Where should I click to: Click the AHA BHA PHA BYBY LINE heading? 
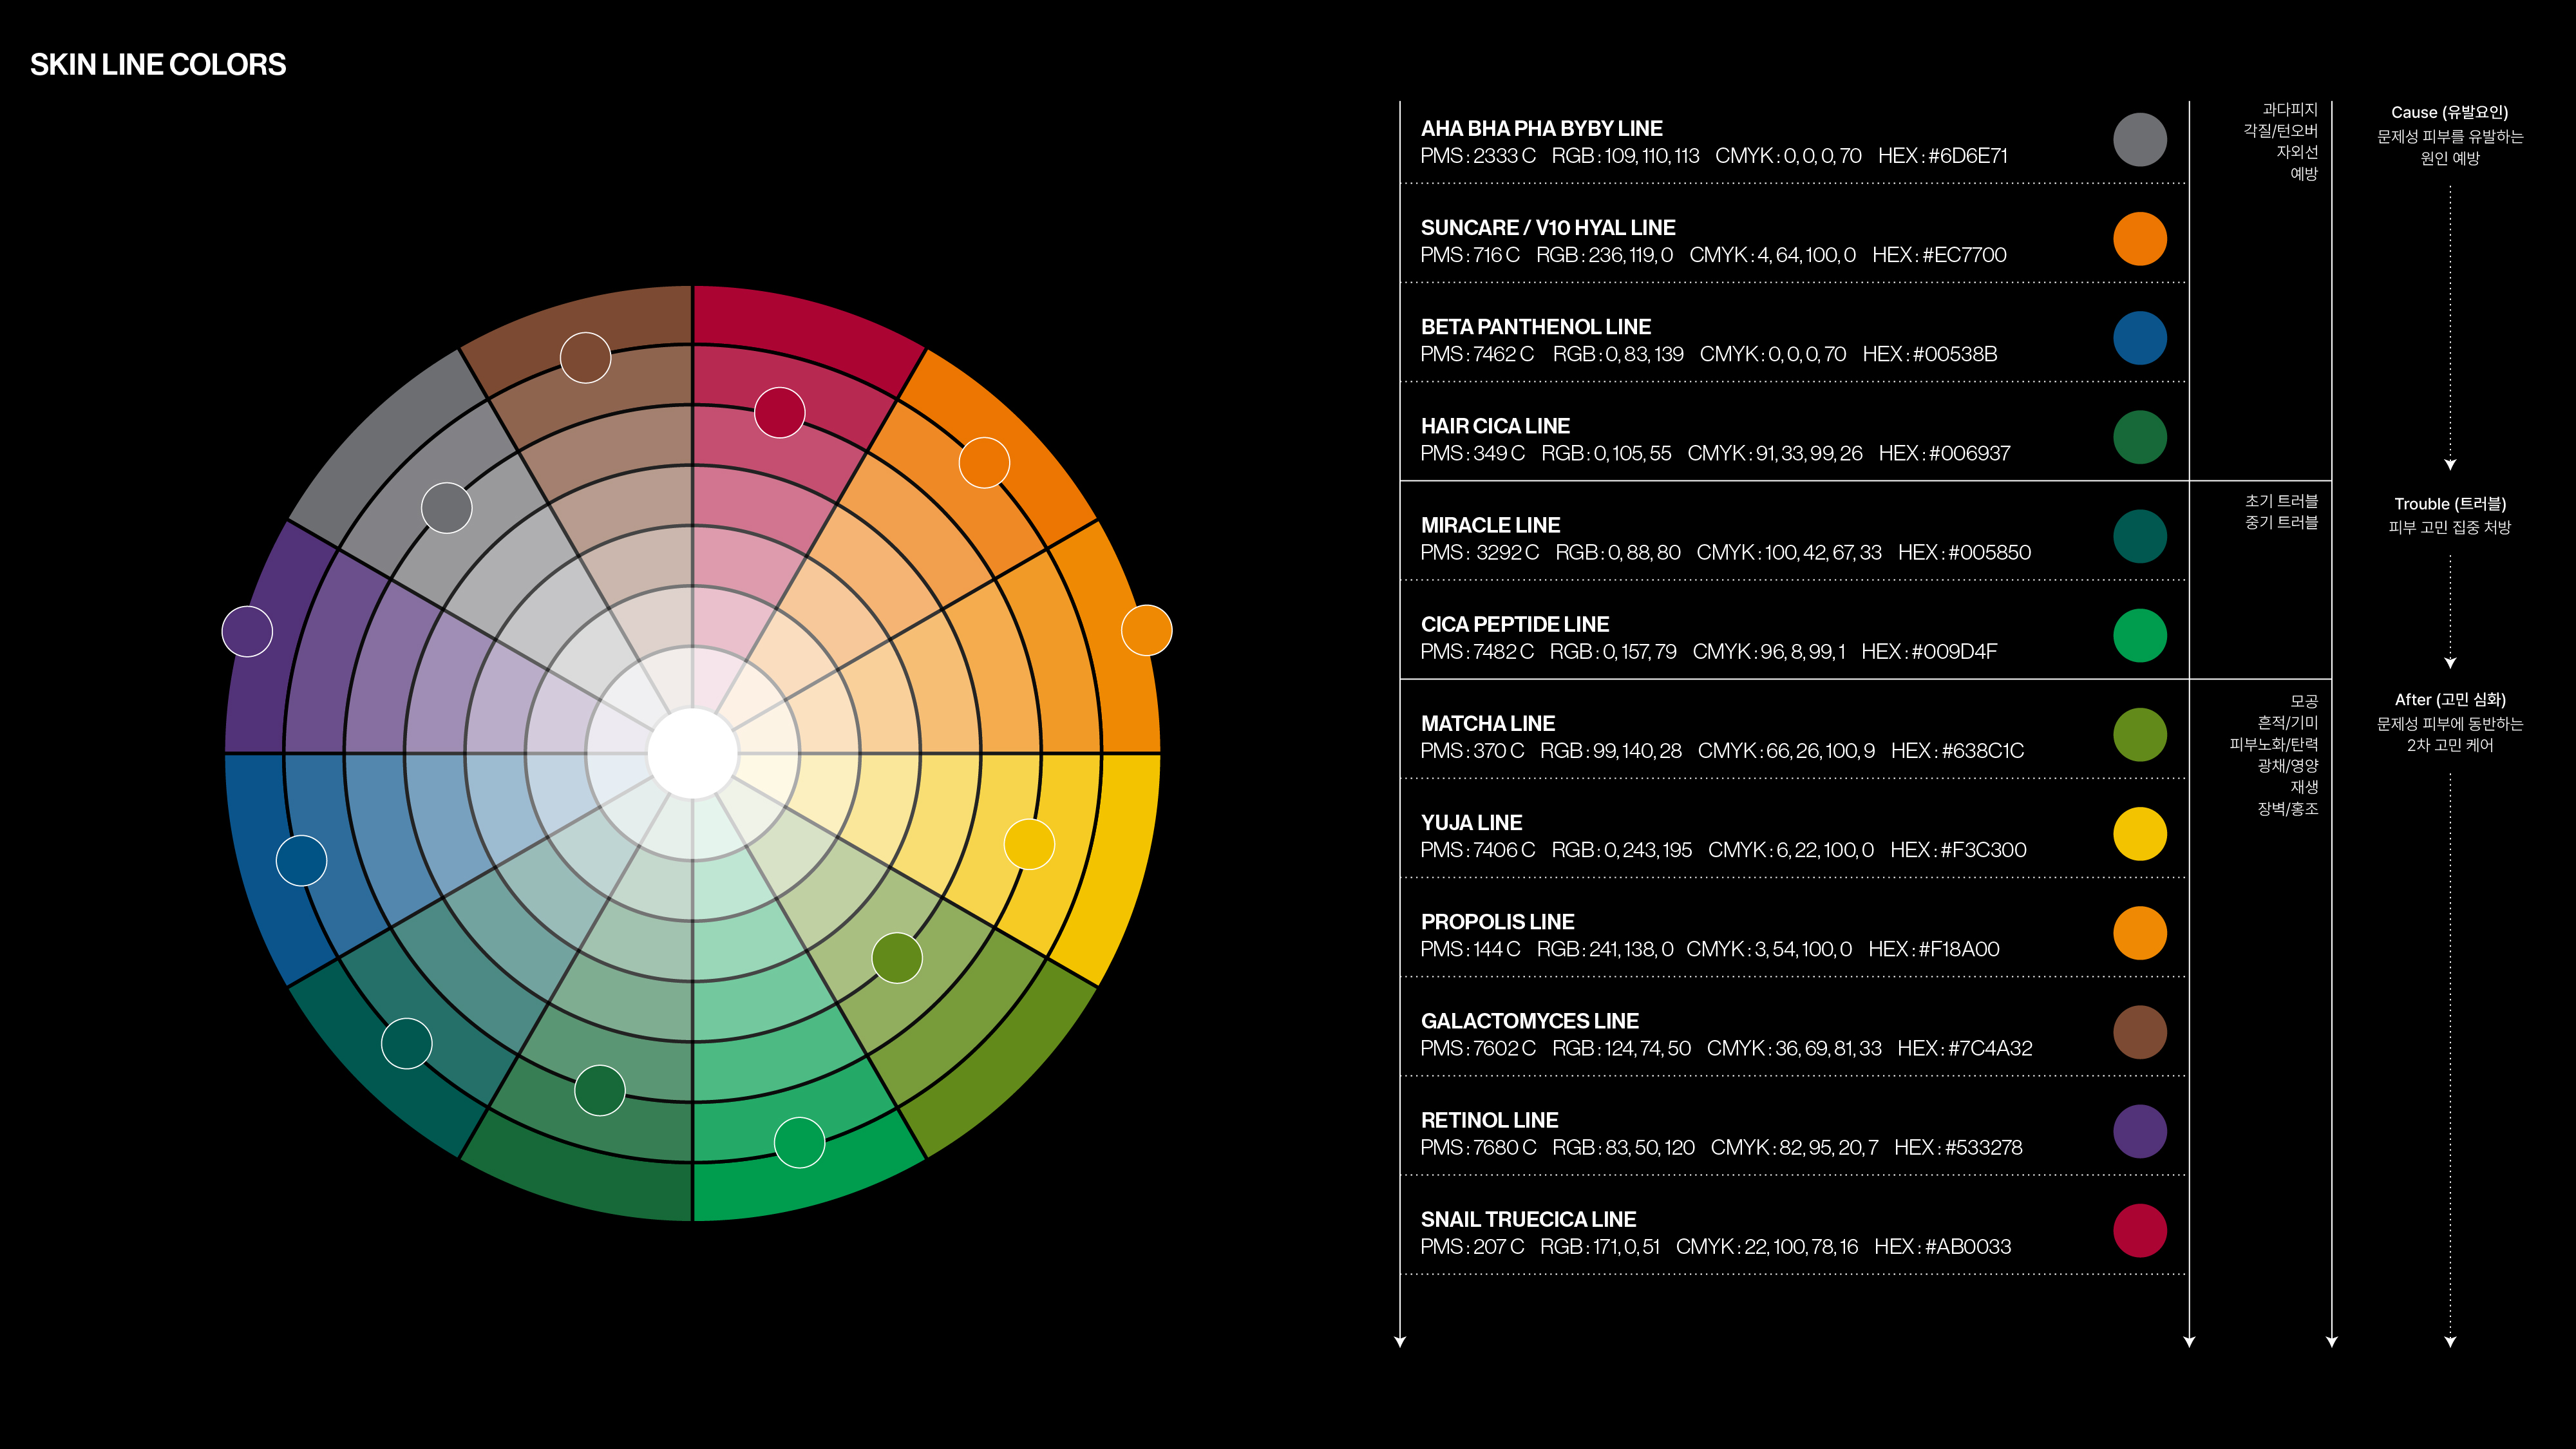coord(1541,129)
